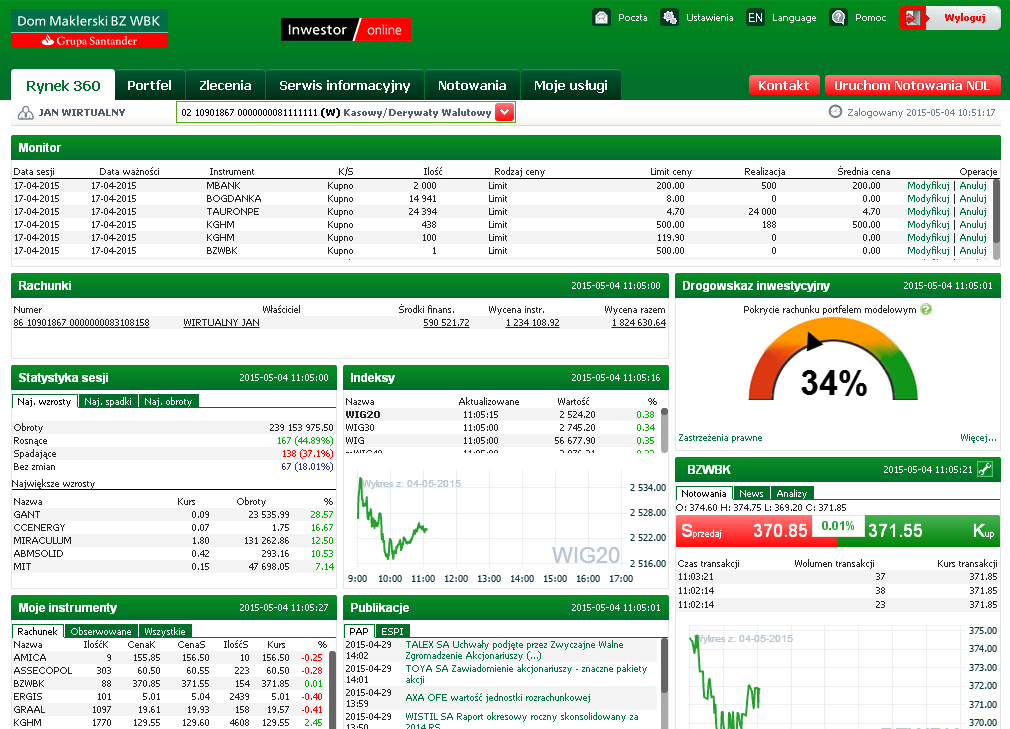Open the Poczta mail icon
1010x729 pixels.
click(x=601, y=17)
